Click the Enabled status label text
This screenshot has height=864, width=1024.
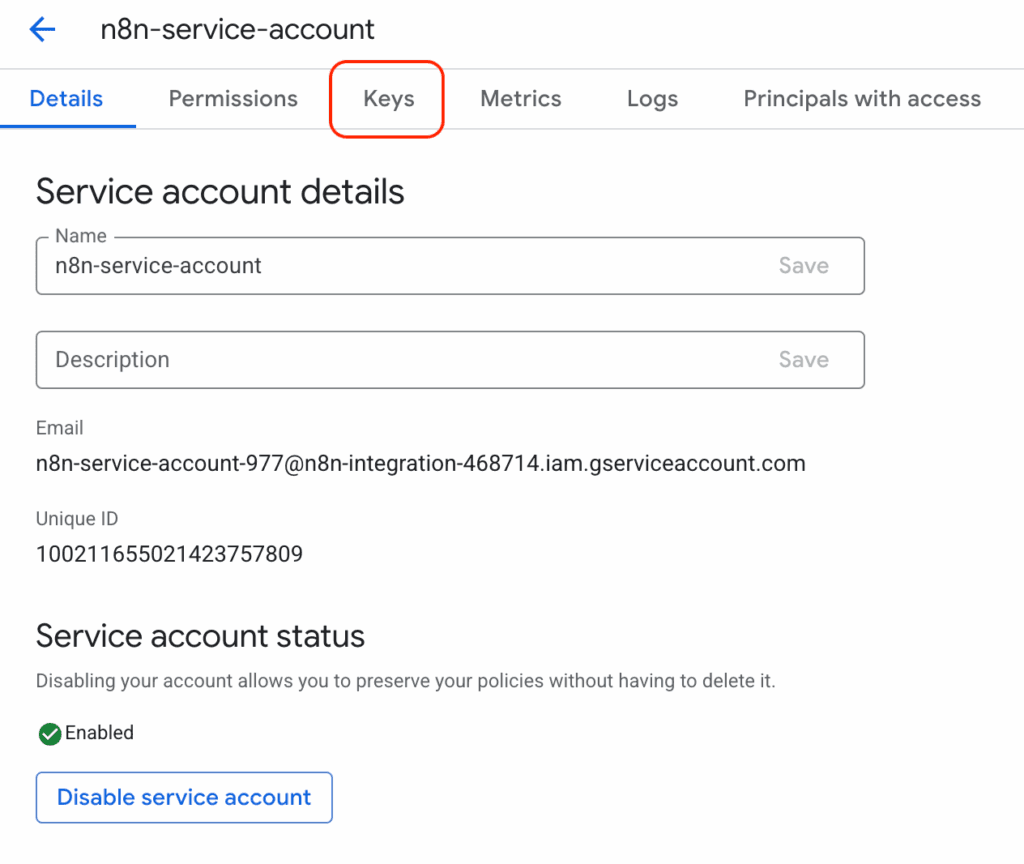click(x=99, y=733)
